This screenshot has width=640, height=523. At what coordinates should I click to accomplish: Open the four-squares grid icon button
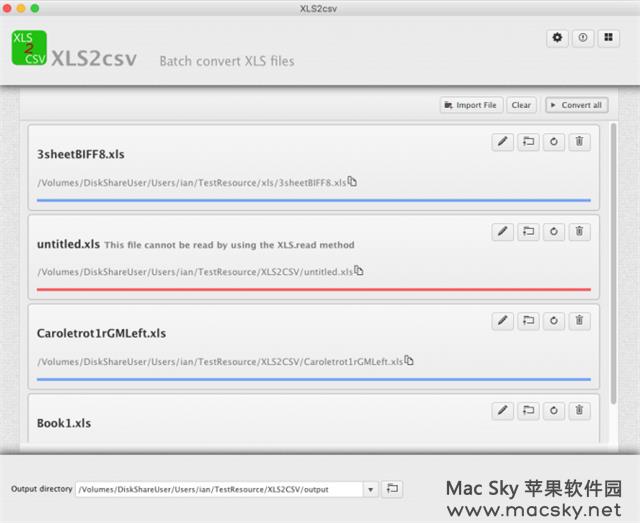click(609, 38)
